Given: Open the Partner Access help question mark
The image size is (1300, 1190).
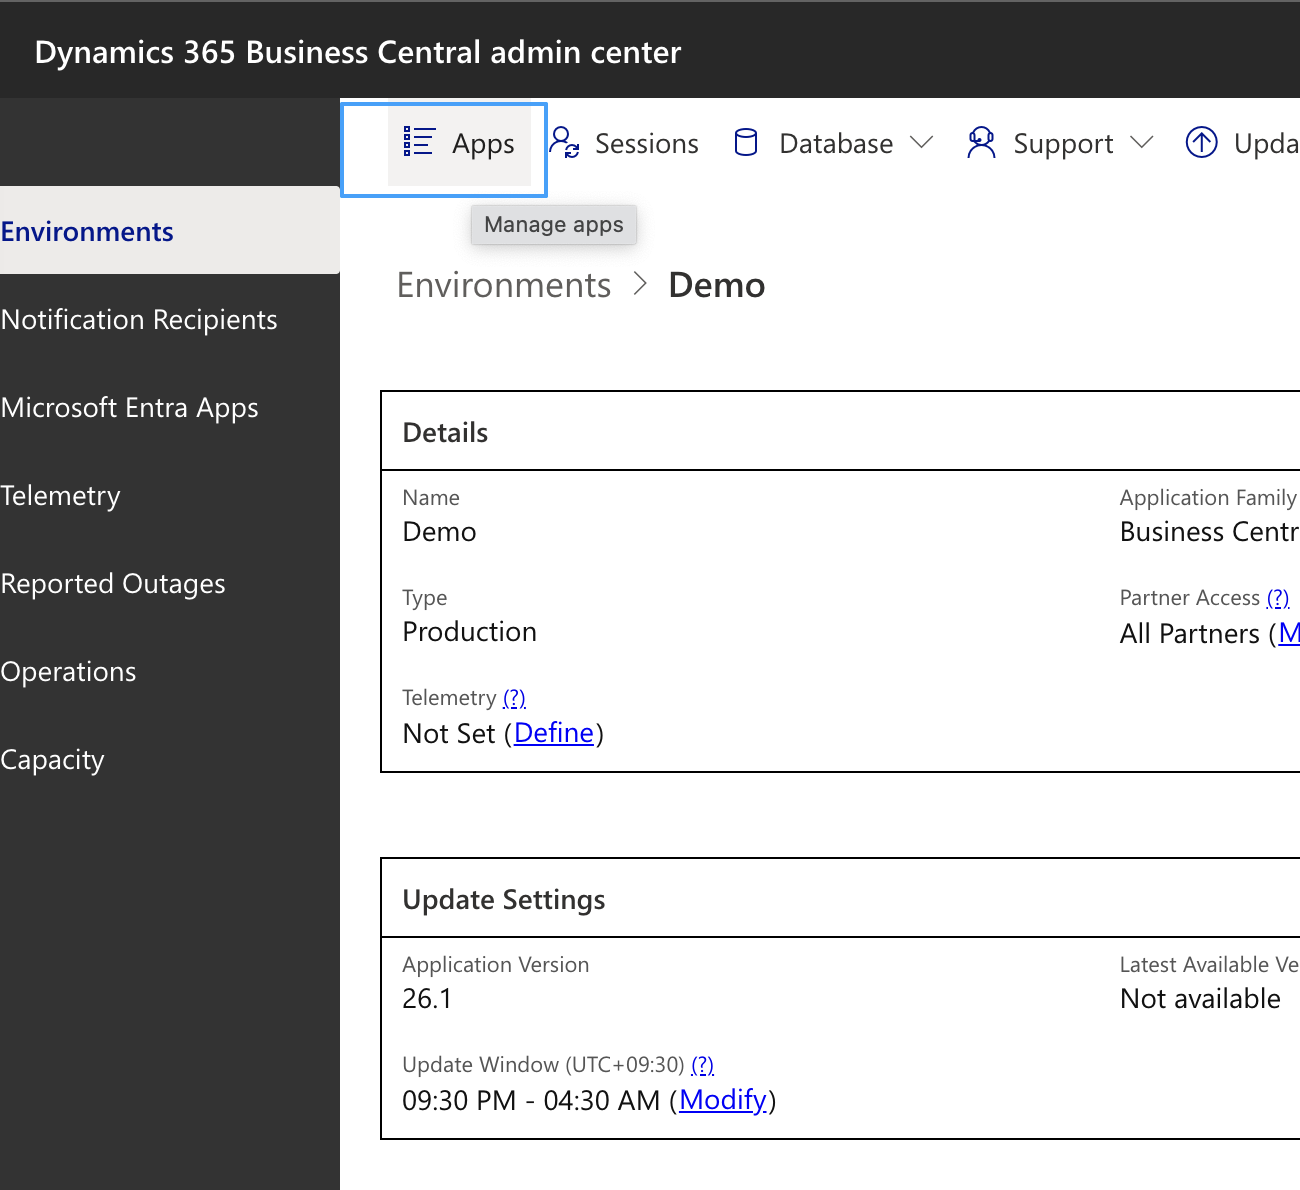Looking at the screenshot, I should pos(1278,597).
